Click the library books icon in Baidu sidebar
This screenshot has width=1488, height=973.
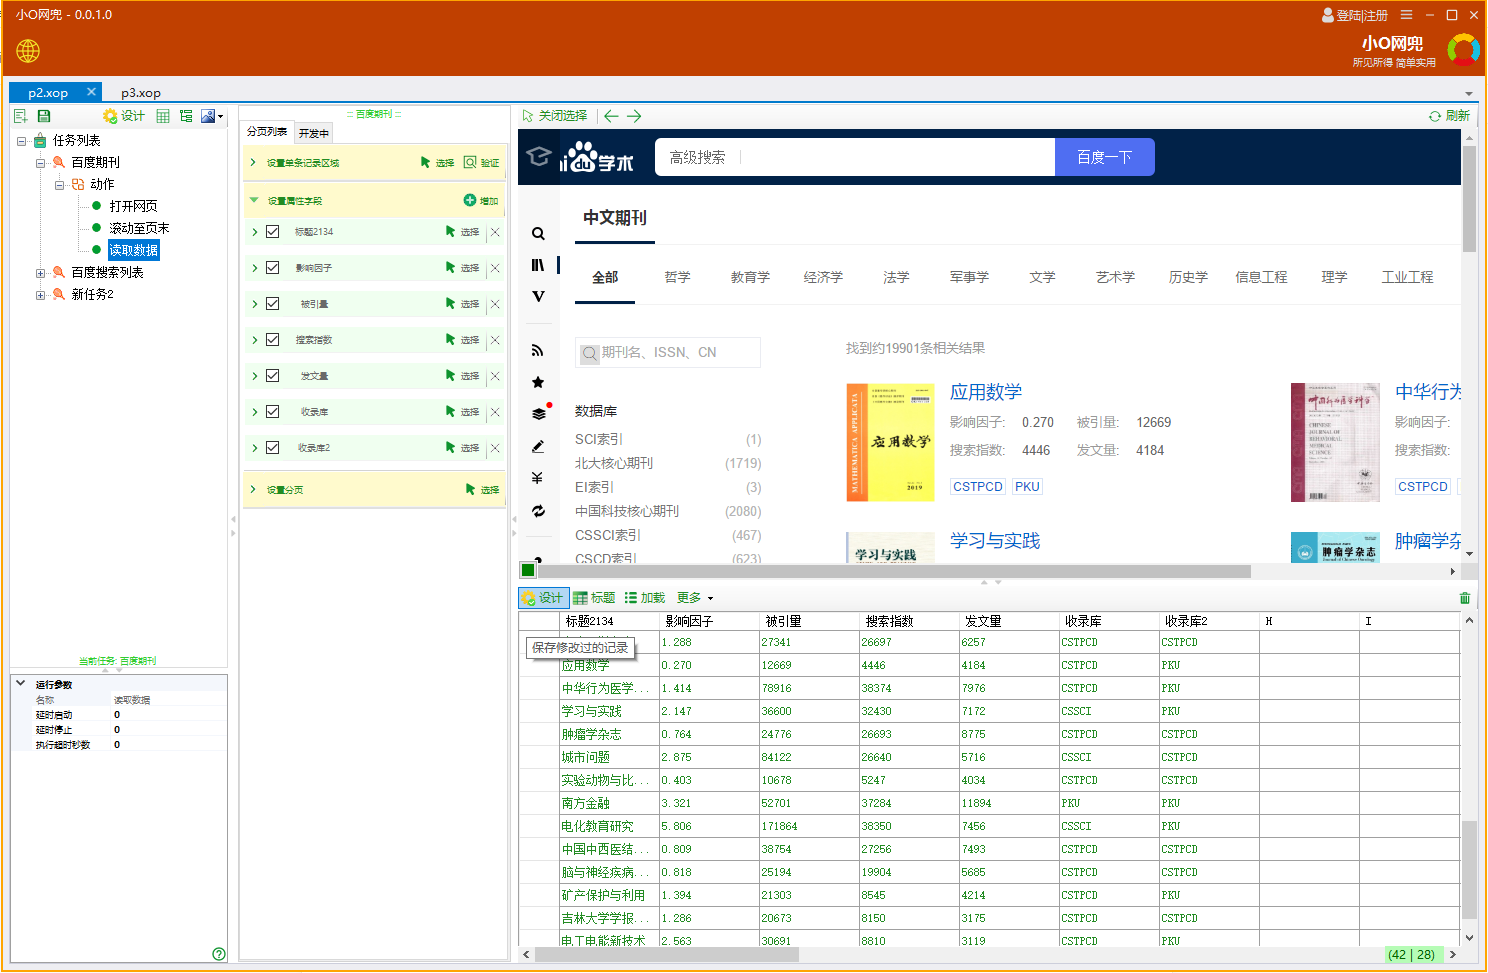pos(538,265)
